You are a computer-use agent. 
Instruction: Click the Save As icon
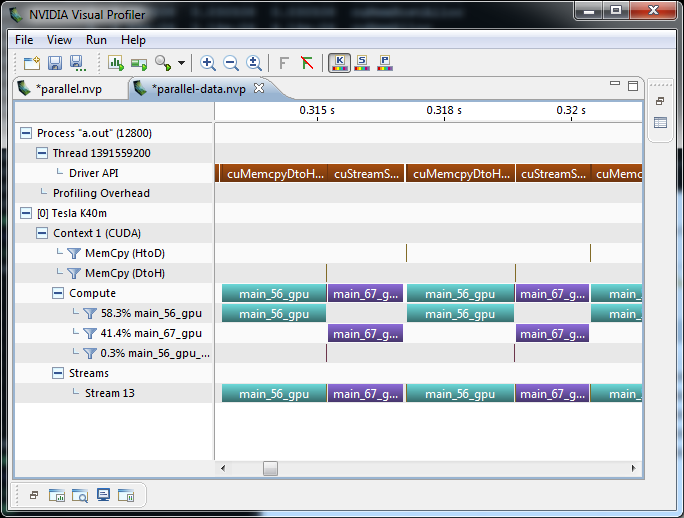pyautogui.click(x=78, y=63)
